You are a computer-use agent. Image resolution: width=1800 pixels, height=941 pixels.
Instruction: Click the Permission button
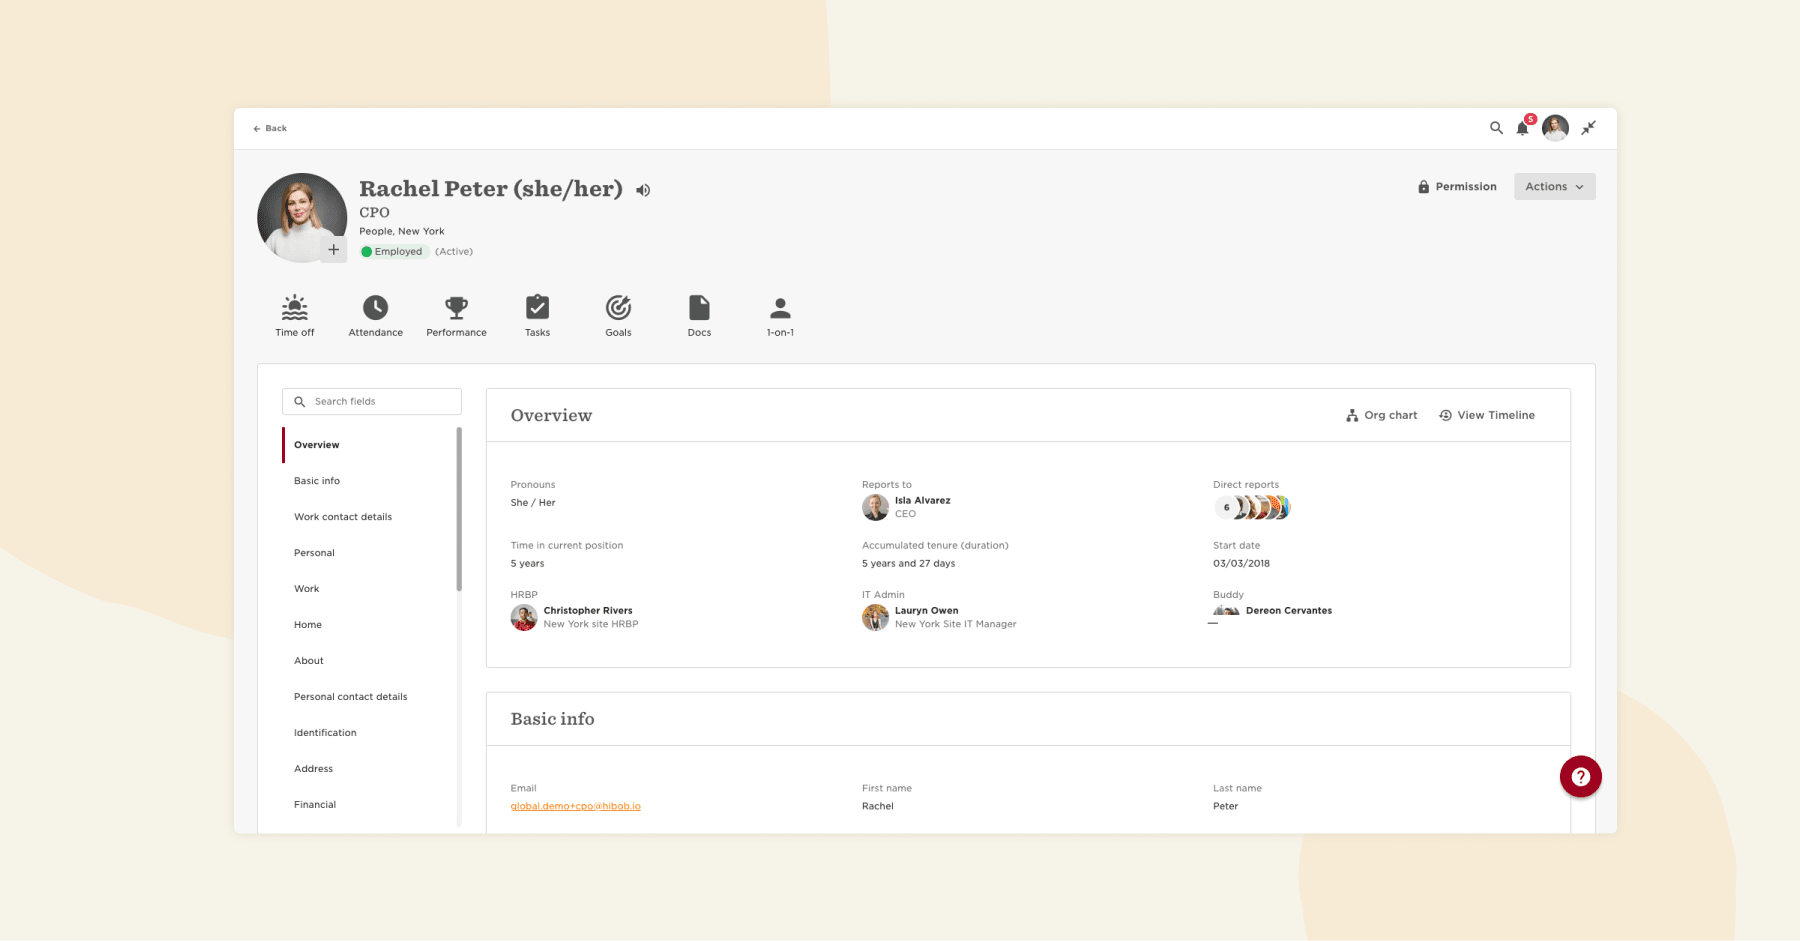tap(1457, 186)
